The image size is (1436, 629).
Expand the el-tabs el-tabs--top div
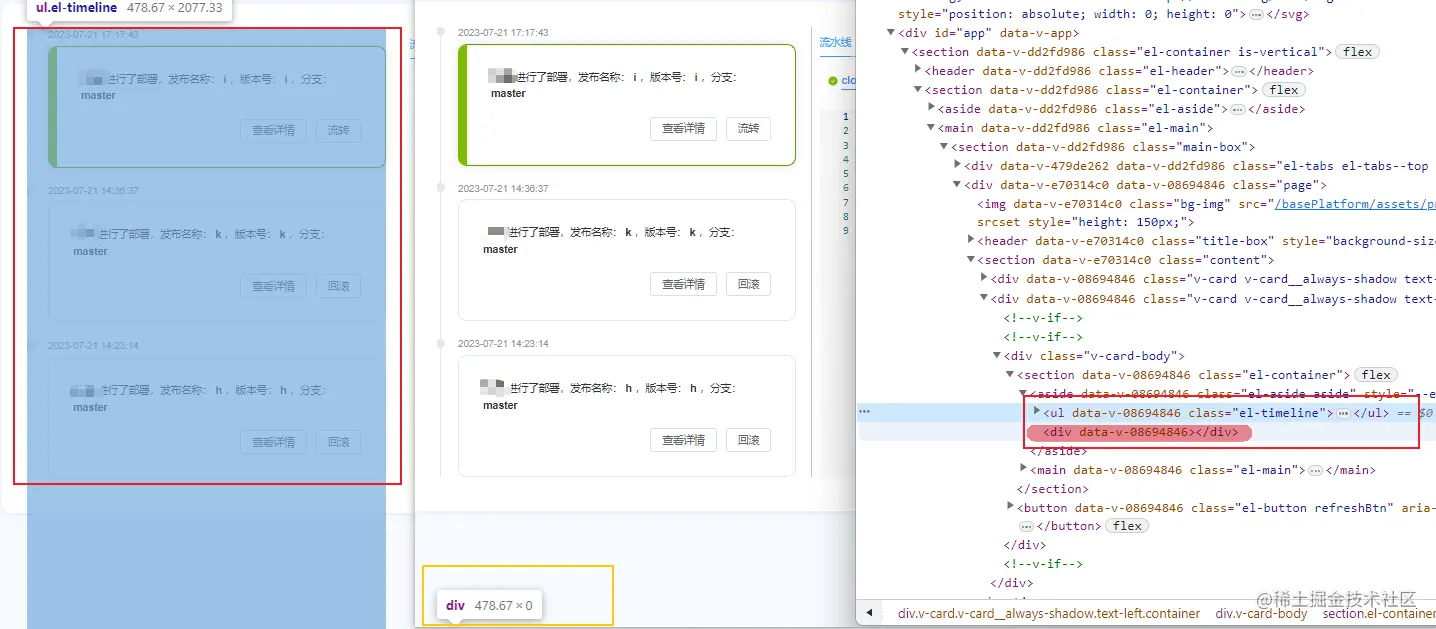pyautogui.click(x=958, y=166)
